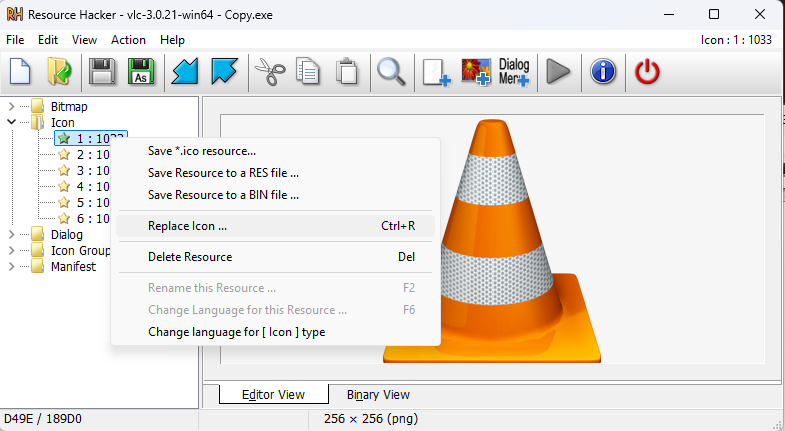Image resolution: width=785 pixels, height=431 pixels.
Task: Click the blue down-left arrow import icon
Action: [185, 72]
